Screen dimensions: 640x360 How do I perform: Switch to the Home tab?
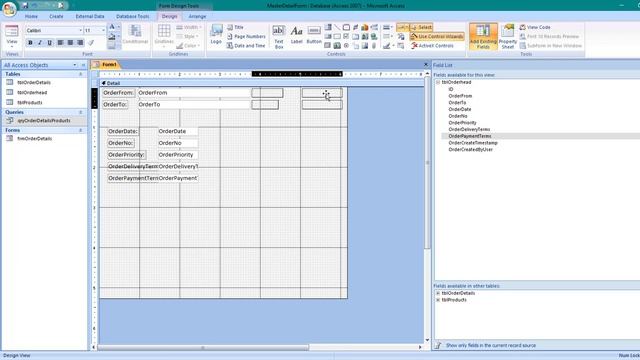pos(31,16)
